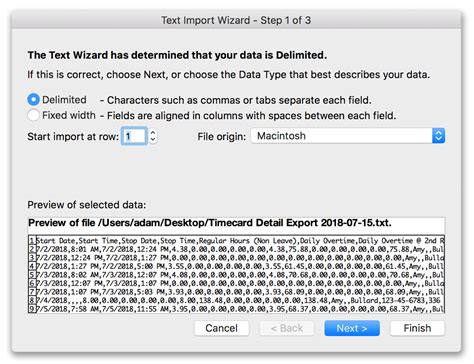Open the File origin Macintosh dropdown
Image resolution: width=474 pixels, height=364 pixels.
348,136
